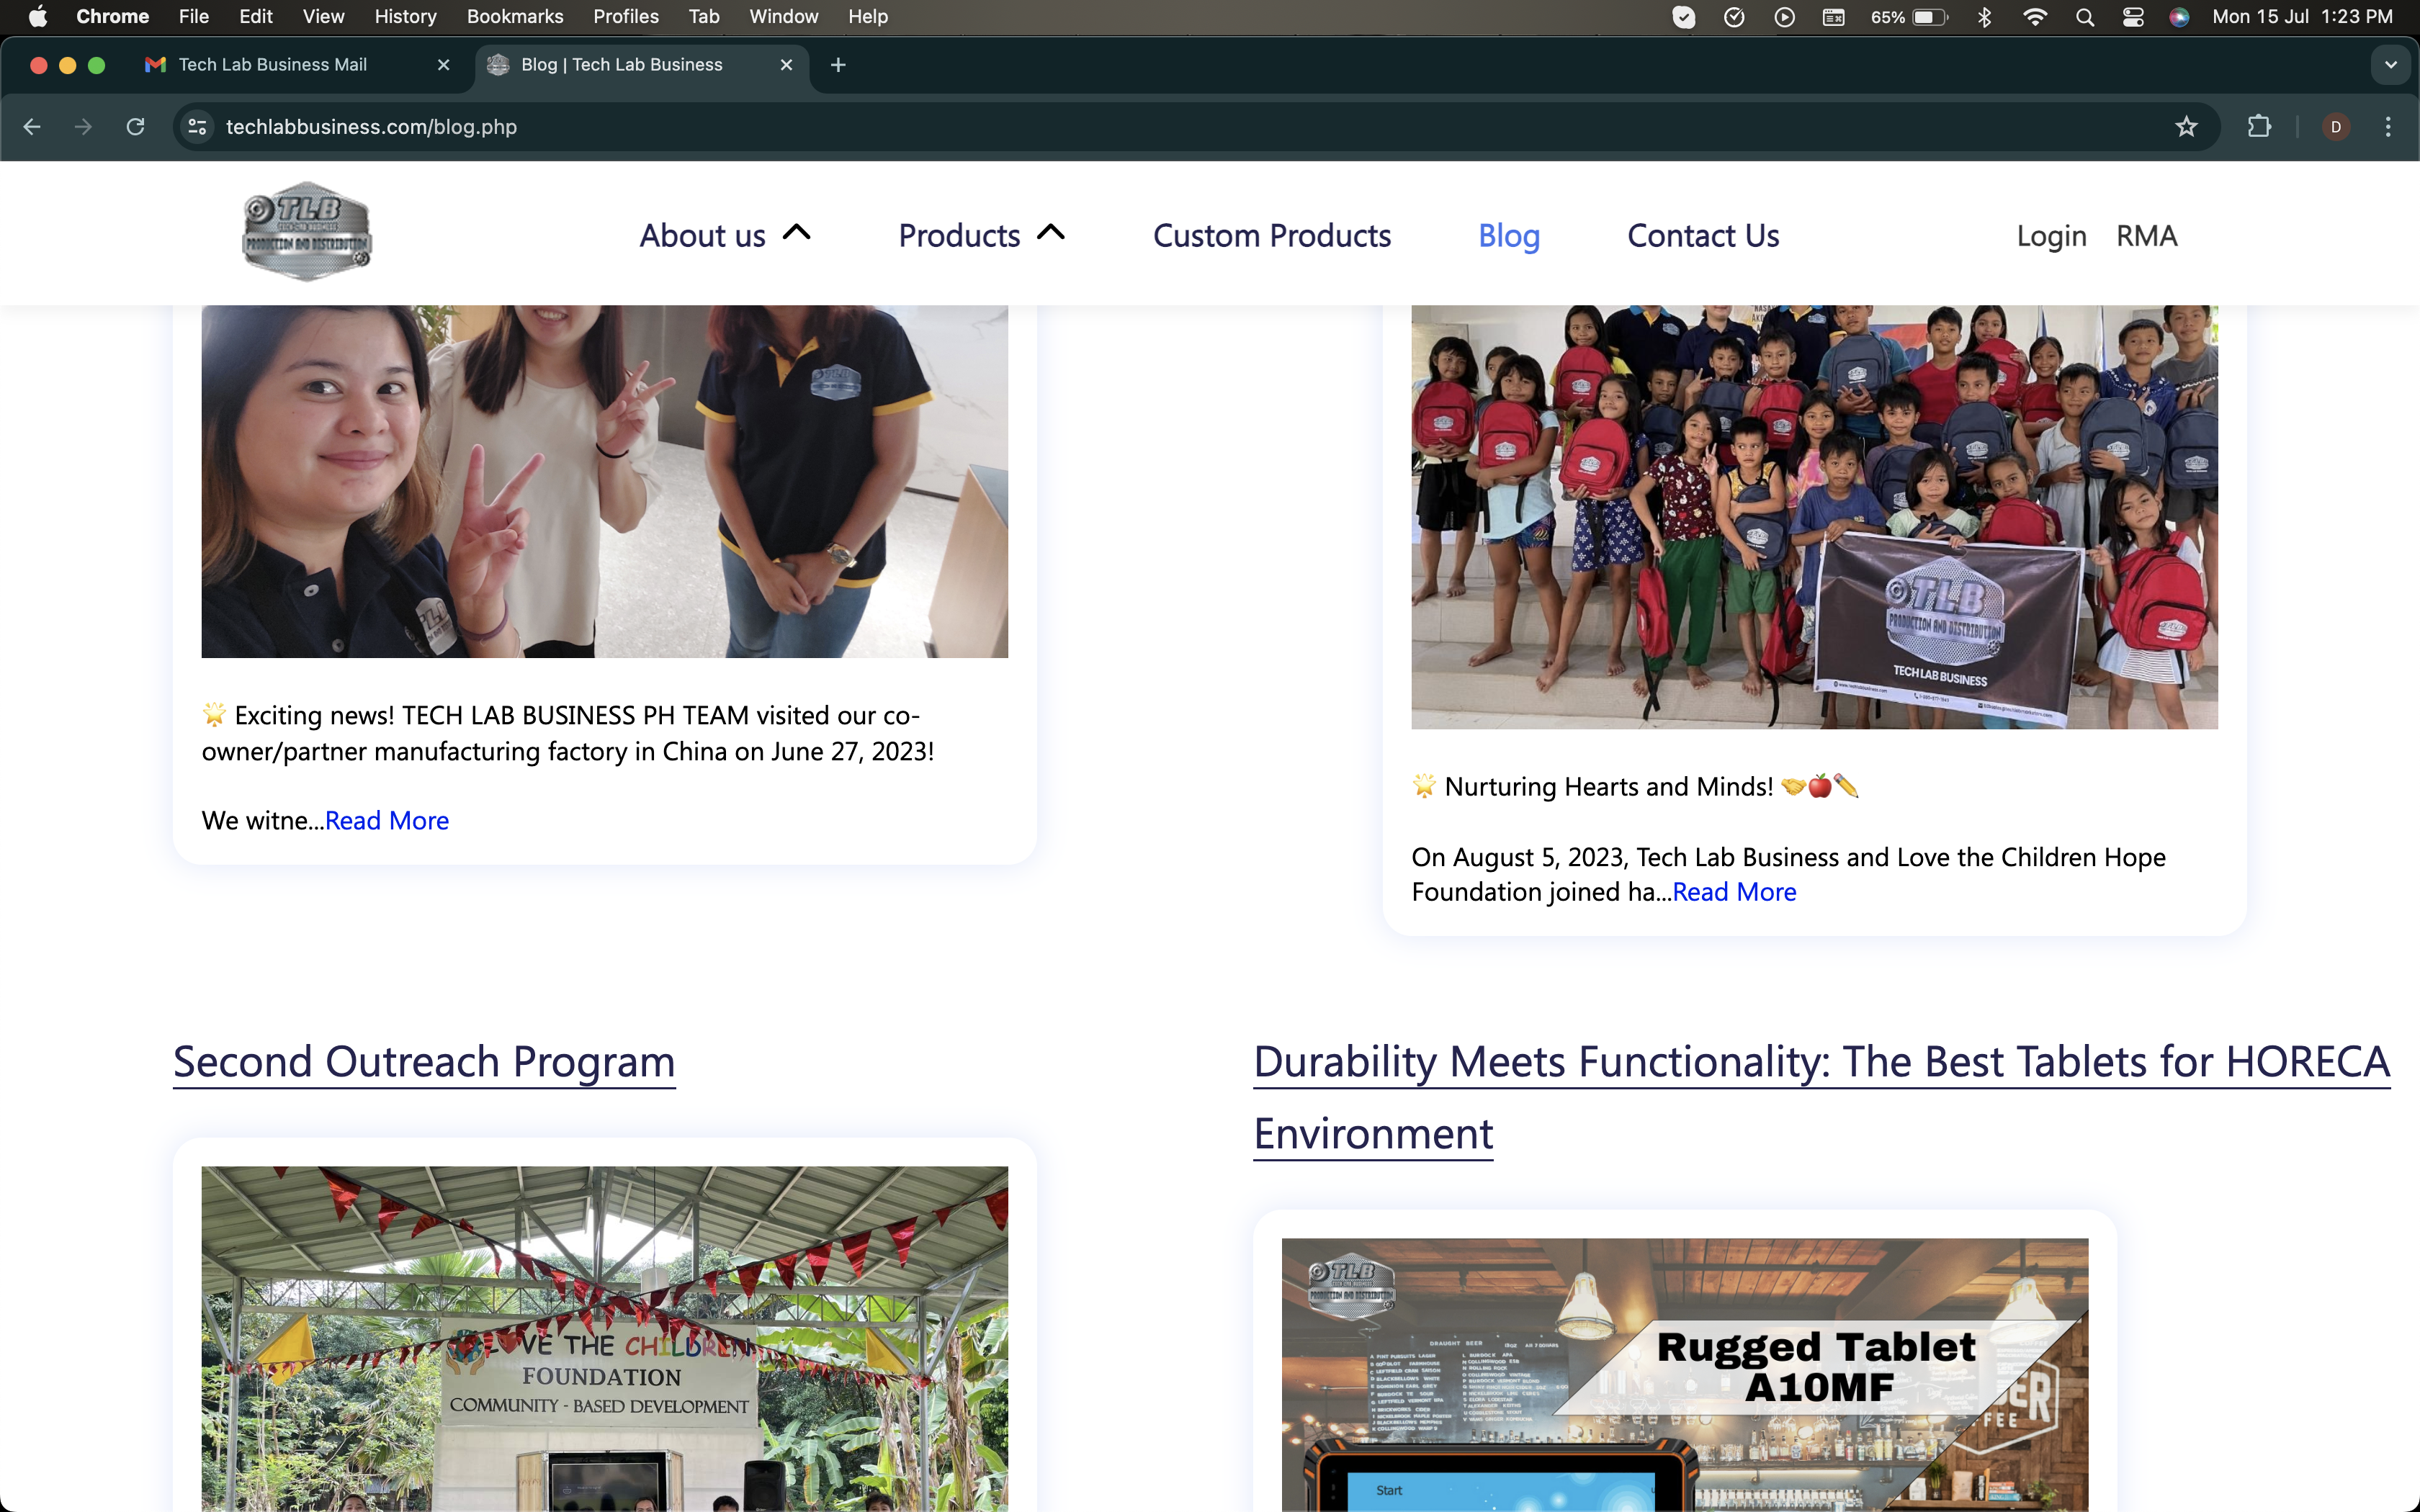Viewport: 2420px width, 1512px height.
Task: Click the TLB logo in the site header
Action: pyautogui.click(x=307, y=232)
